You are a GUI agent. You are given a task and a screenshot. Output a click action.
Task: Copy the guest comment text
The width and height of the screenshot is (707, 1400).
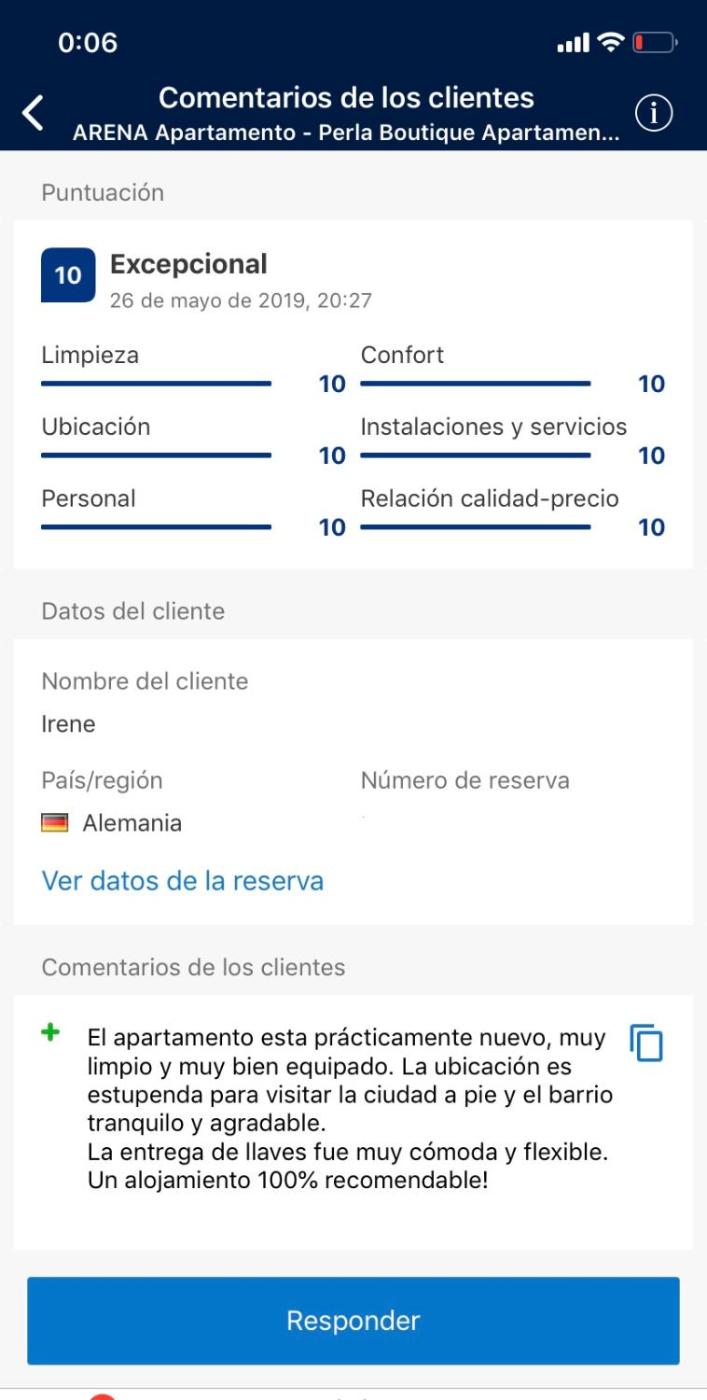tap(647, 1042)
